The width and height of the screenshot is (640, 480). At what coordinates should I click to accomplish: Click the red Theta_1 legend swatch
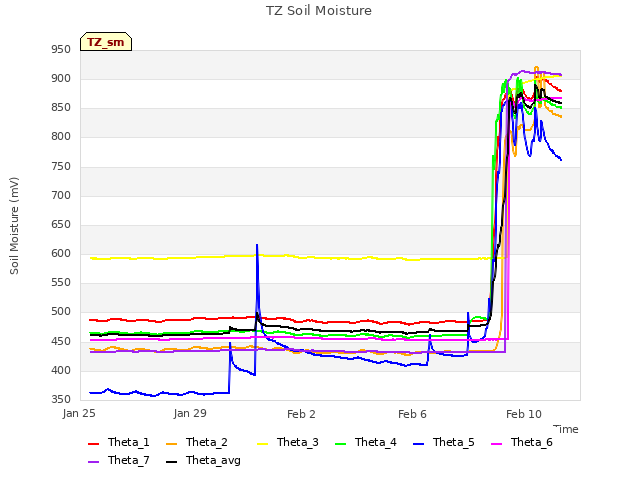point(93,444)
